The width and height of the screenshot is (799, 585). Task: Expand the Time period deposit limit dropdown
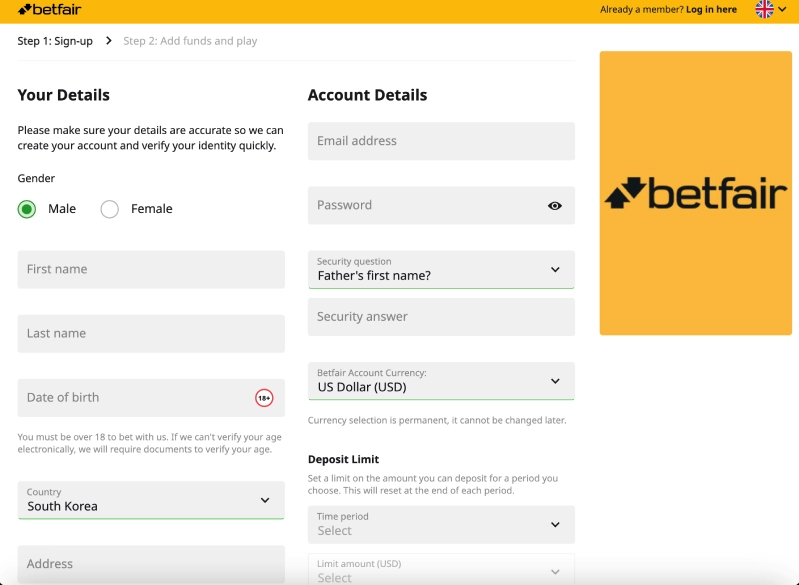[x=441, y=524]
